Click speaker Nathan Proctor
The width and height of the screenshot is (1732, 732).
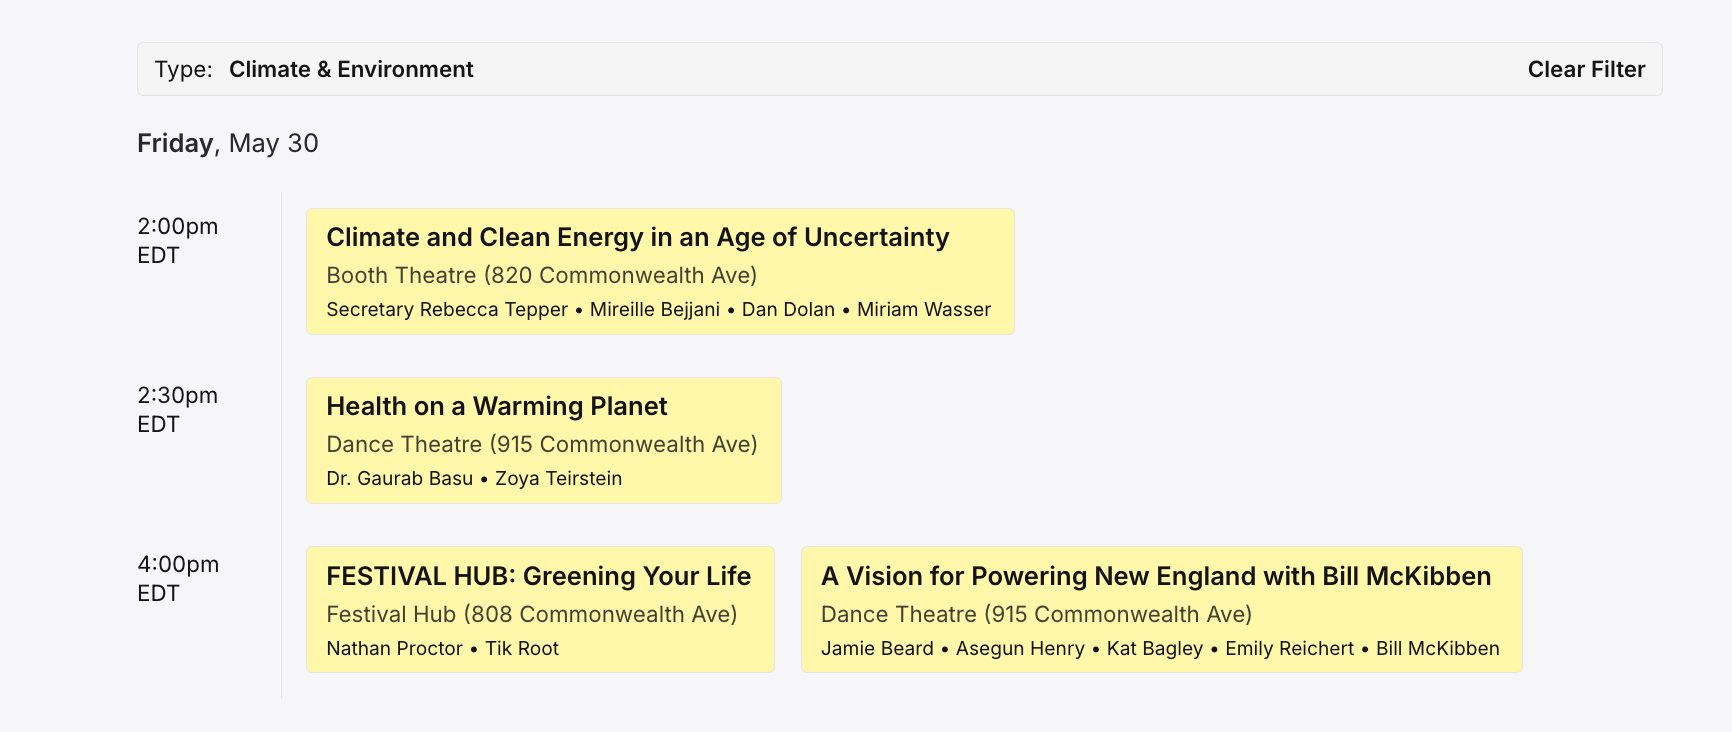[394, 649]
